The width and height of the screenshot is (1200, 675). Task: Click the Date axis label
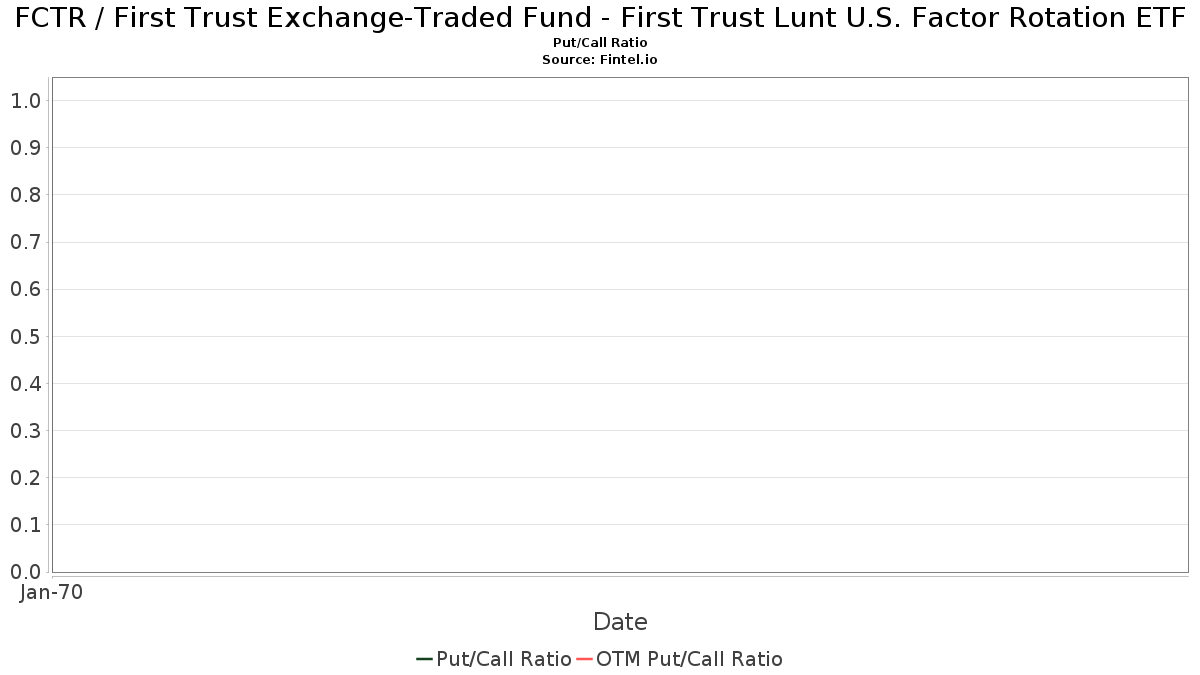click(620, 622)
